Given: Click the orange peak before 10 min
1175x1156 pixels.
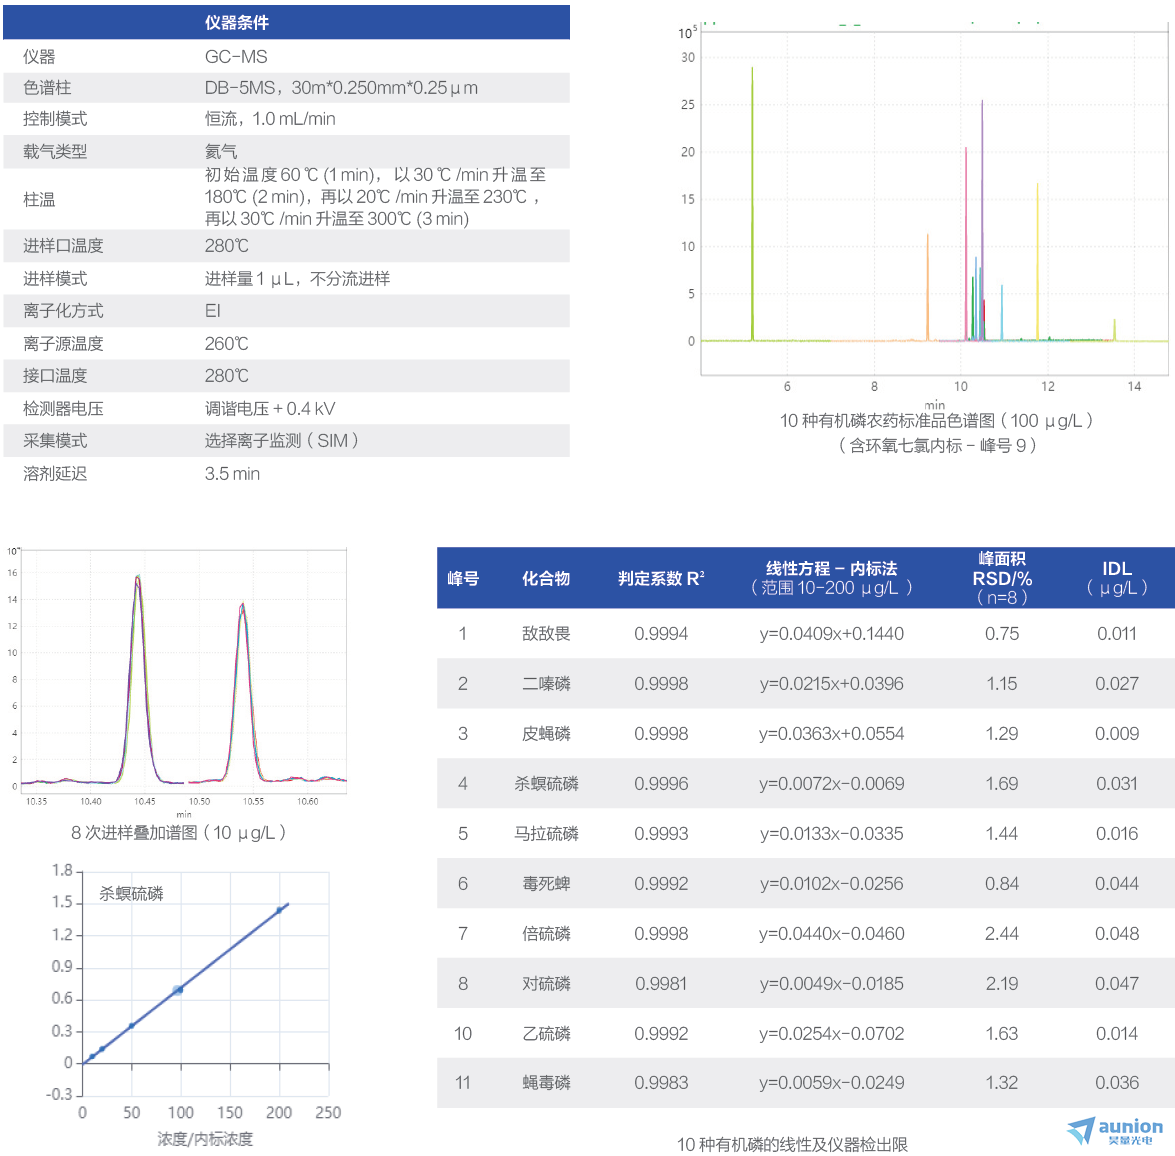Looking at the screenshot, I should pyautogui.click(x=927, y=290).
